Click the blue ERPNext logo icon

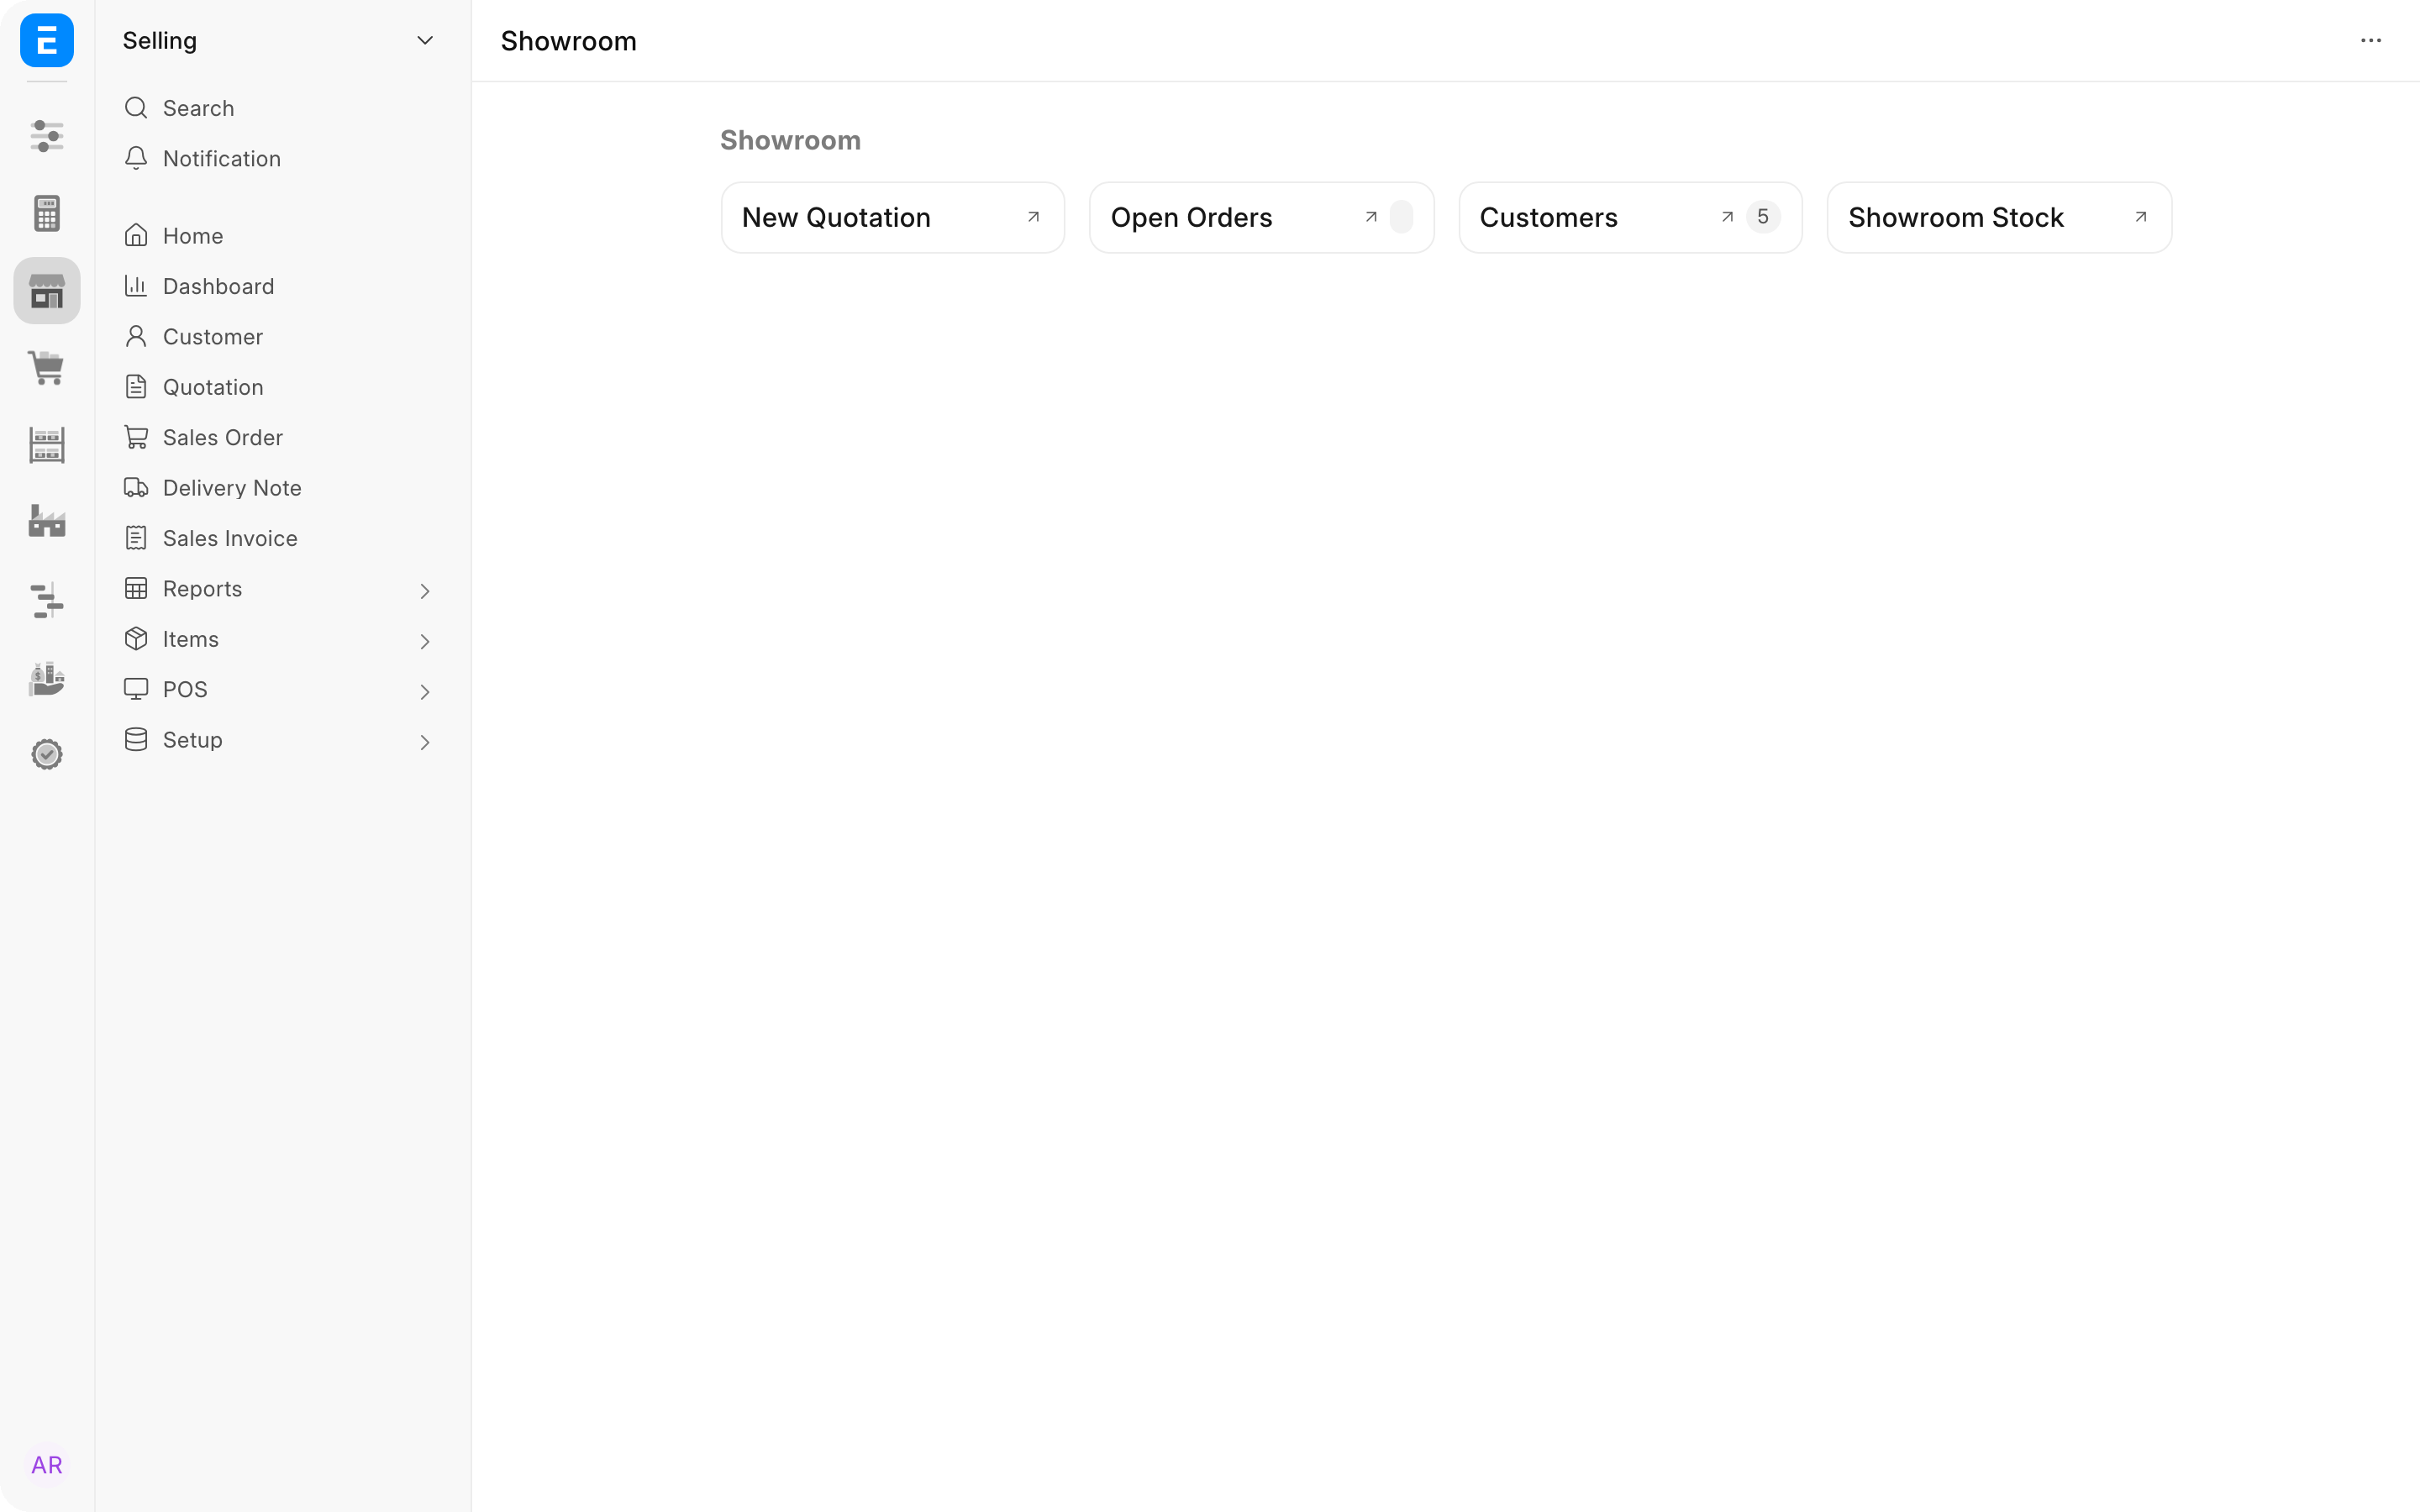pyautogui.click(x=47, y=40)
